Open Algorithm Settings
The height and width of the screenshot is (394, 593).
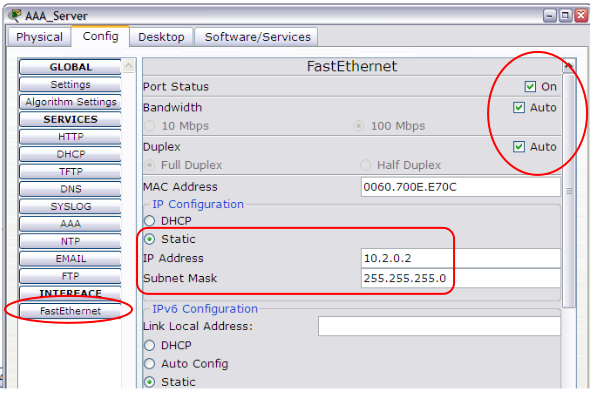pyautogui.click(x=70, y=102)
